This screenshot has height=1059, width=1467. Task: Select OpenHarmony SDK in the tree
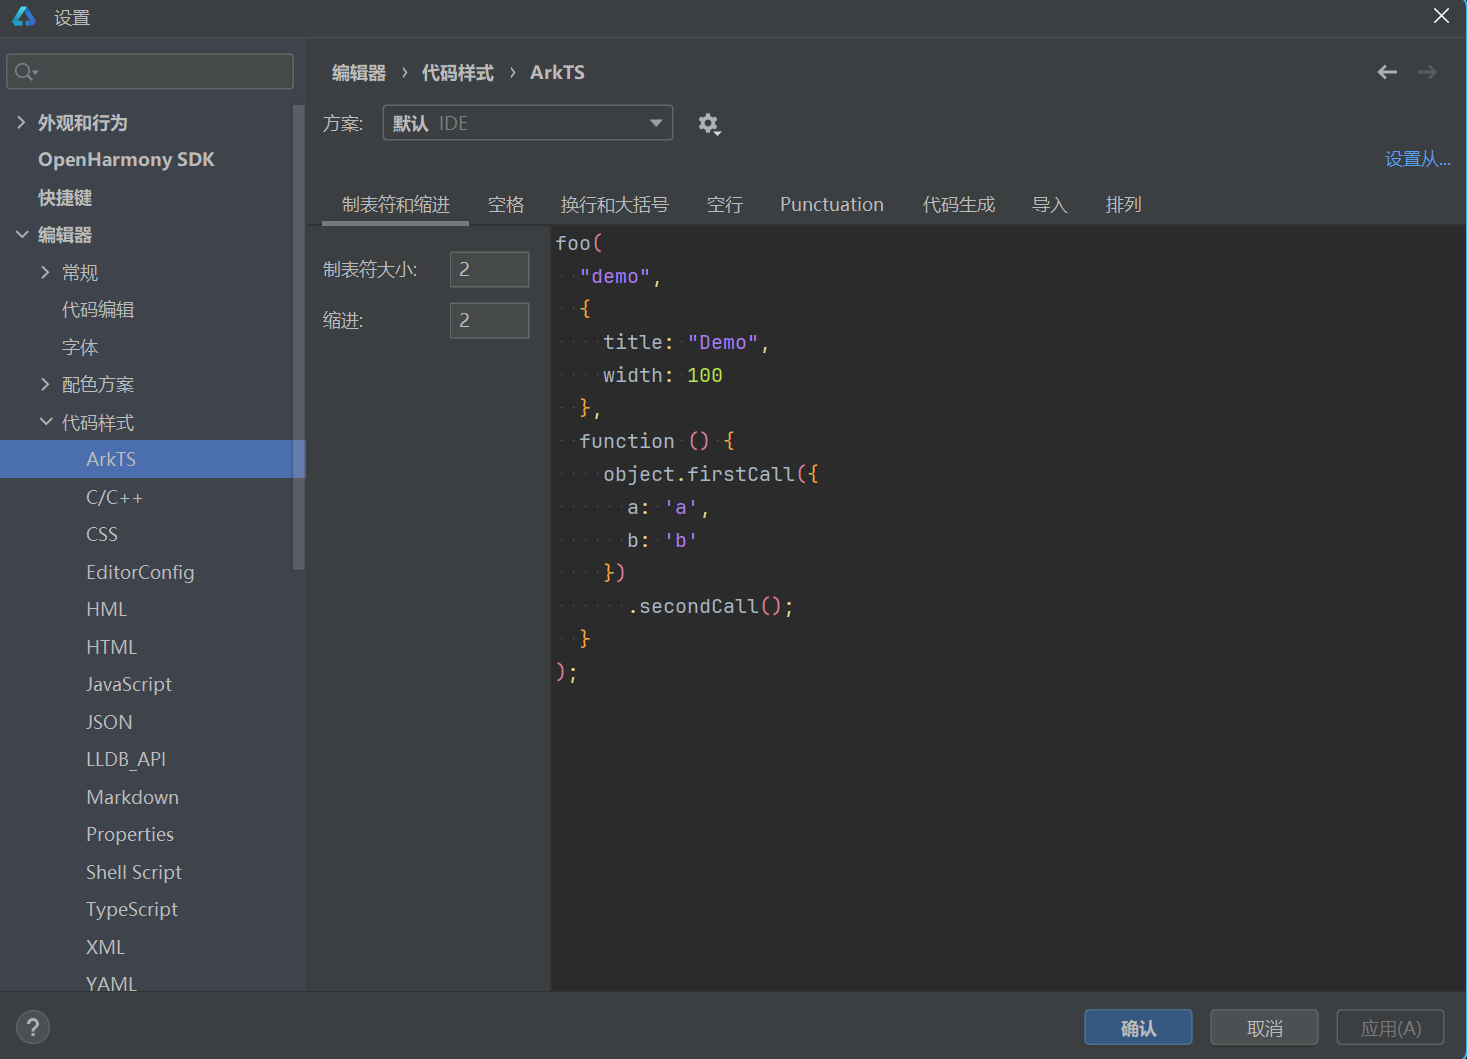coord(126,160)
